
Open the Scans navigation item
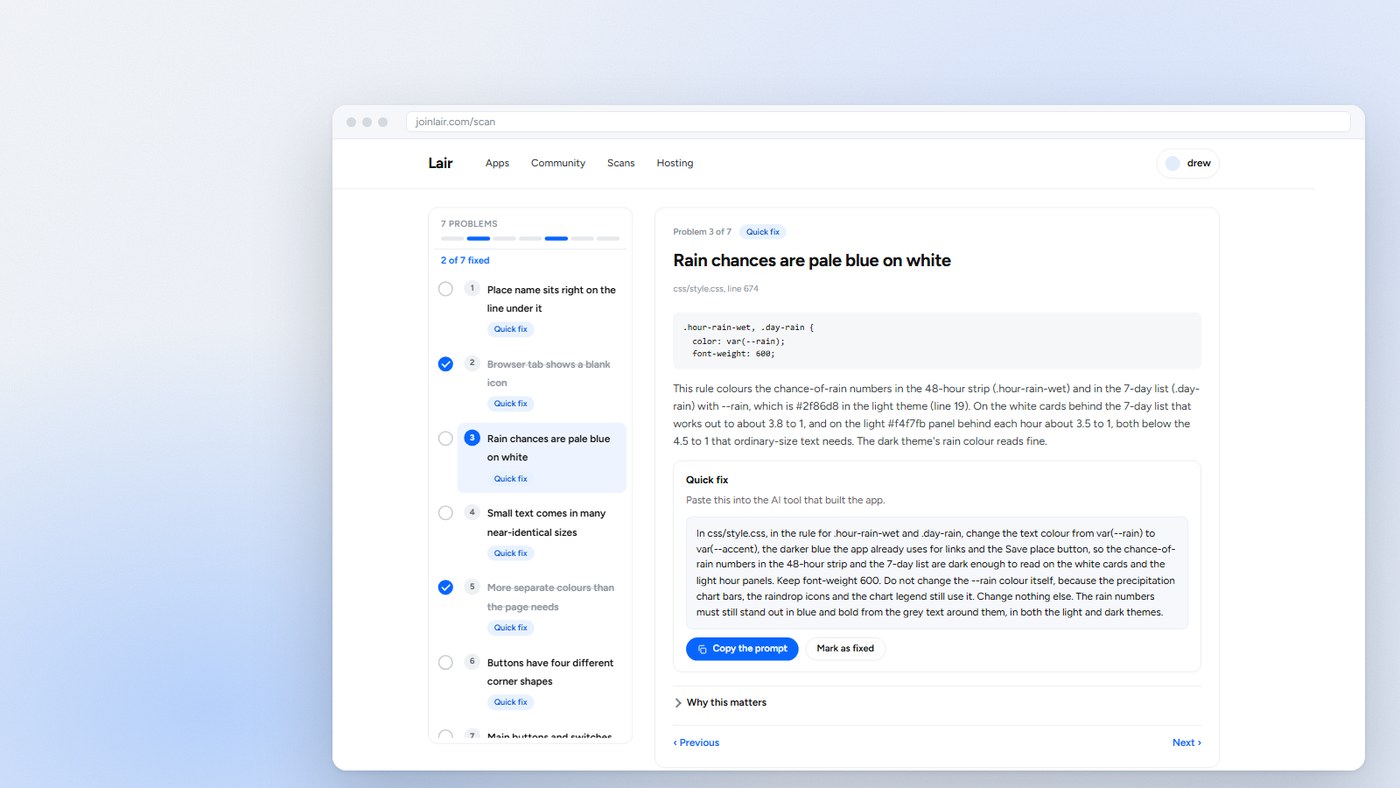[x=621, y=163]
